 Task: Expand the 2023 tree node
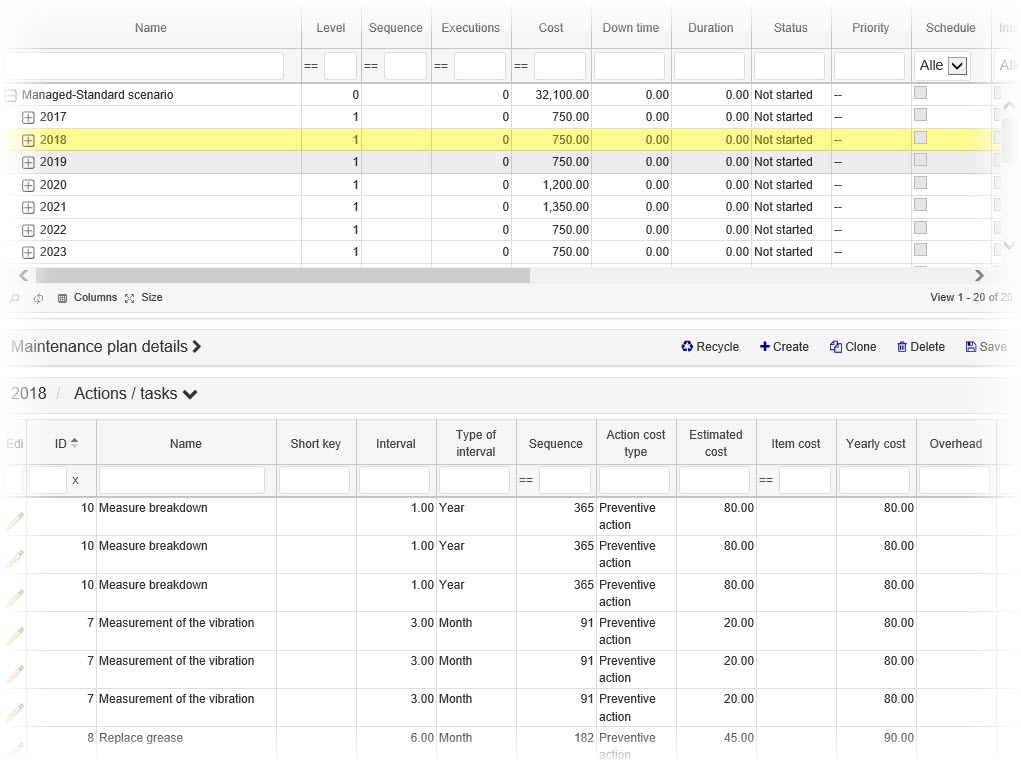click(28, 253)
